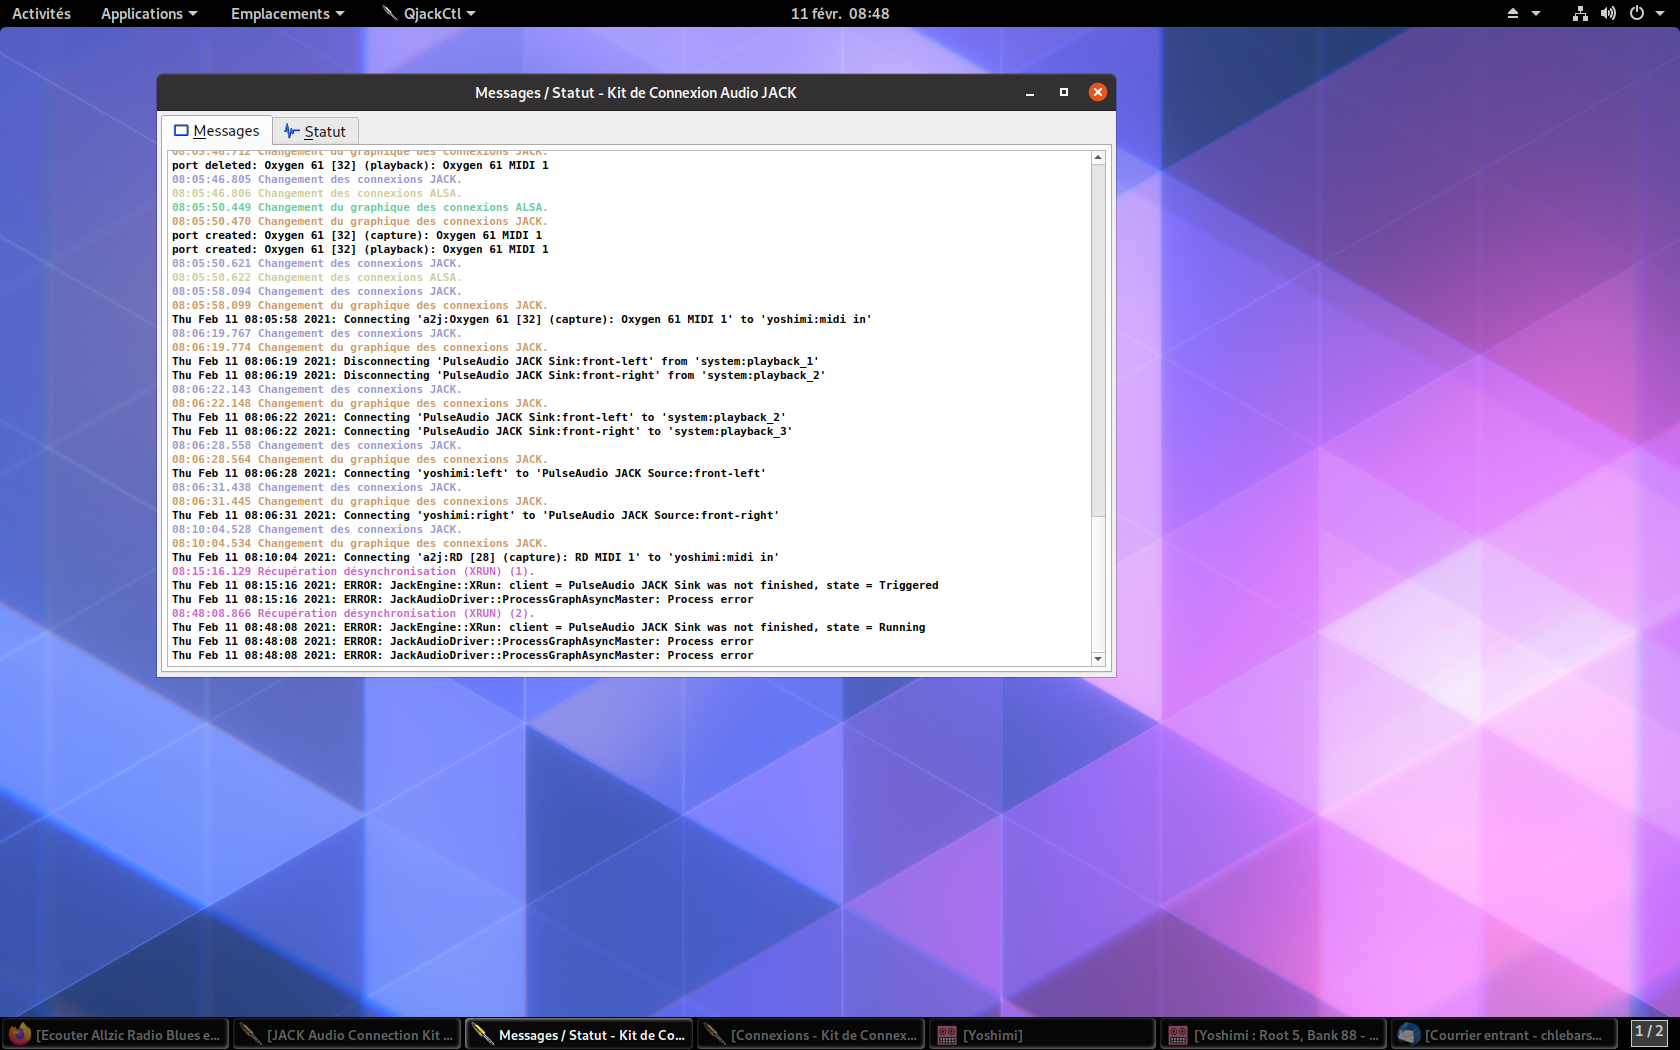This screenshot has height=1050, width=1680.
Task: Open the Activités overview
Action: 41,13
